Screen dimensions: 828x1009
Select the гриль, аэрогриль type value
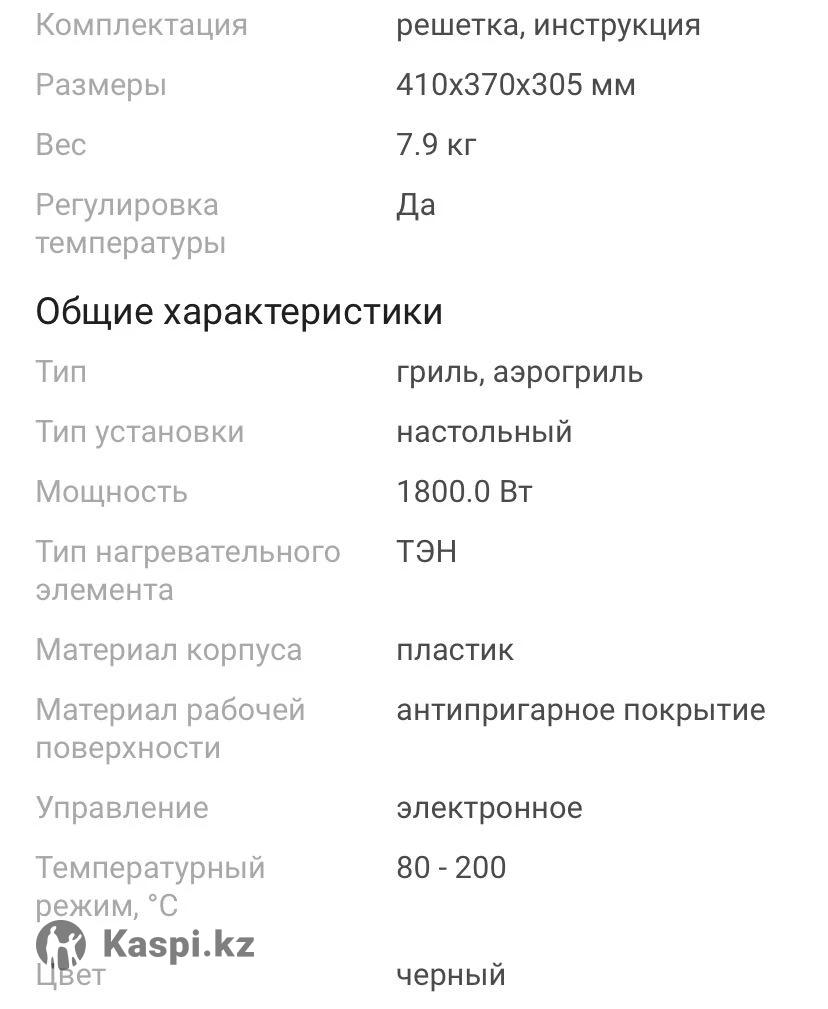pyautogui.click(x=520, y=373)
